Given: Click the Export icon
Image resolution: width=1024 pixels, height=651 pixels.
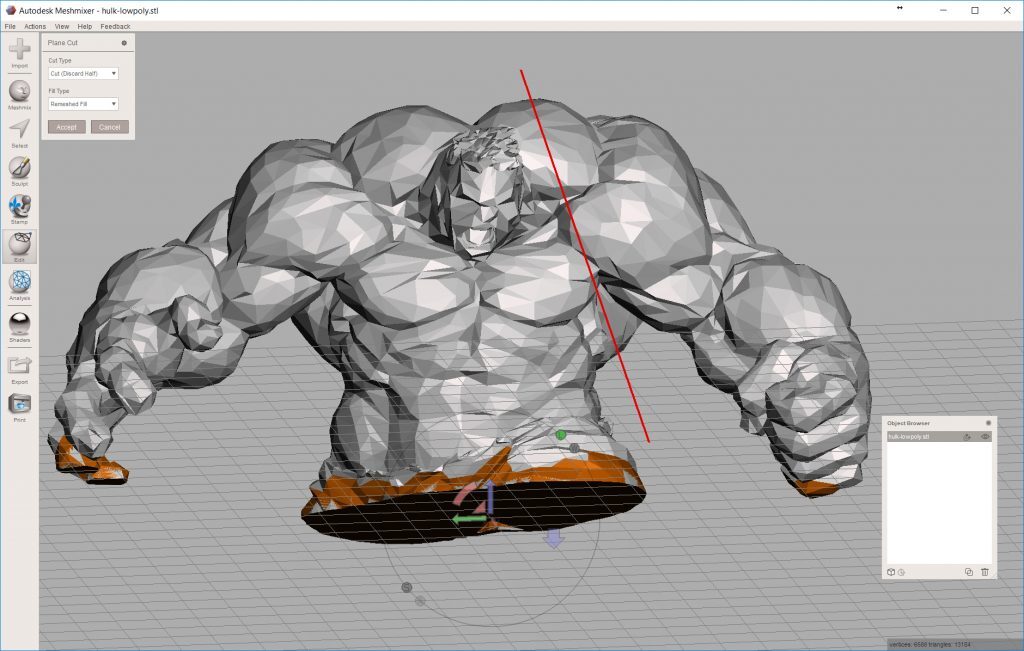Looking at the screenshot, I should point(20,365).
